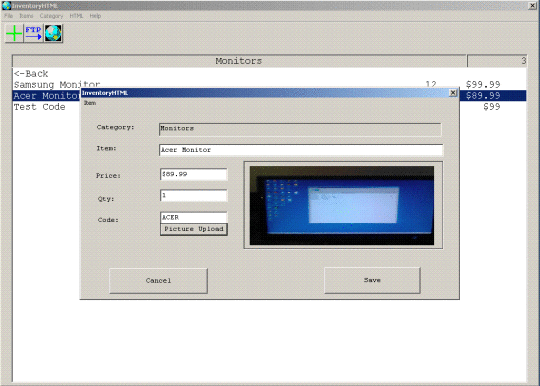The width and height of the screenshot is (540, 386).
Task: Click the Picture Upload button
Action: click(x=194, y=229)
